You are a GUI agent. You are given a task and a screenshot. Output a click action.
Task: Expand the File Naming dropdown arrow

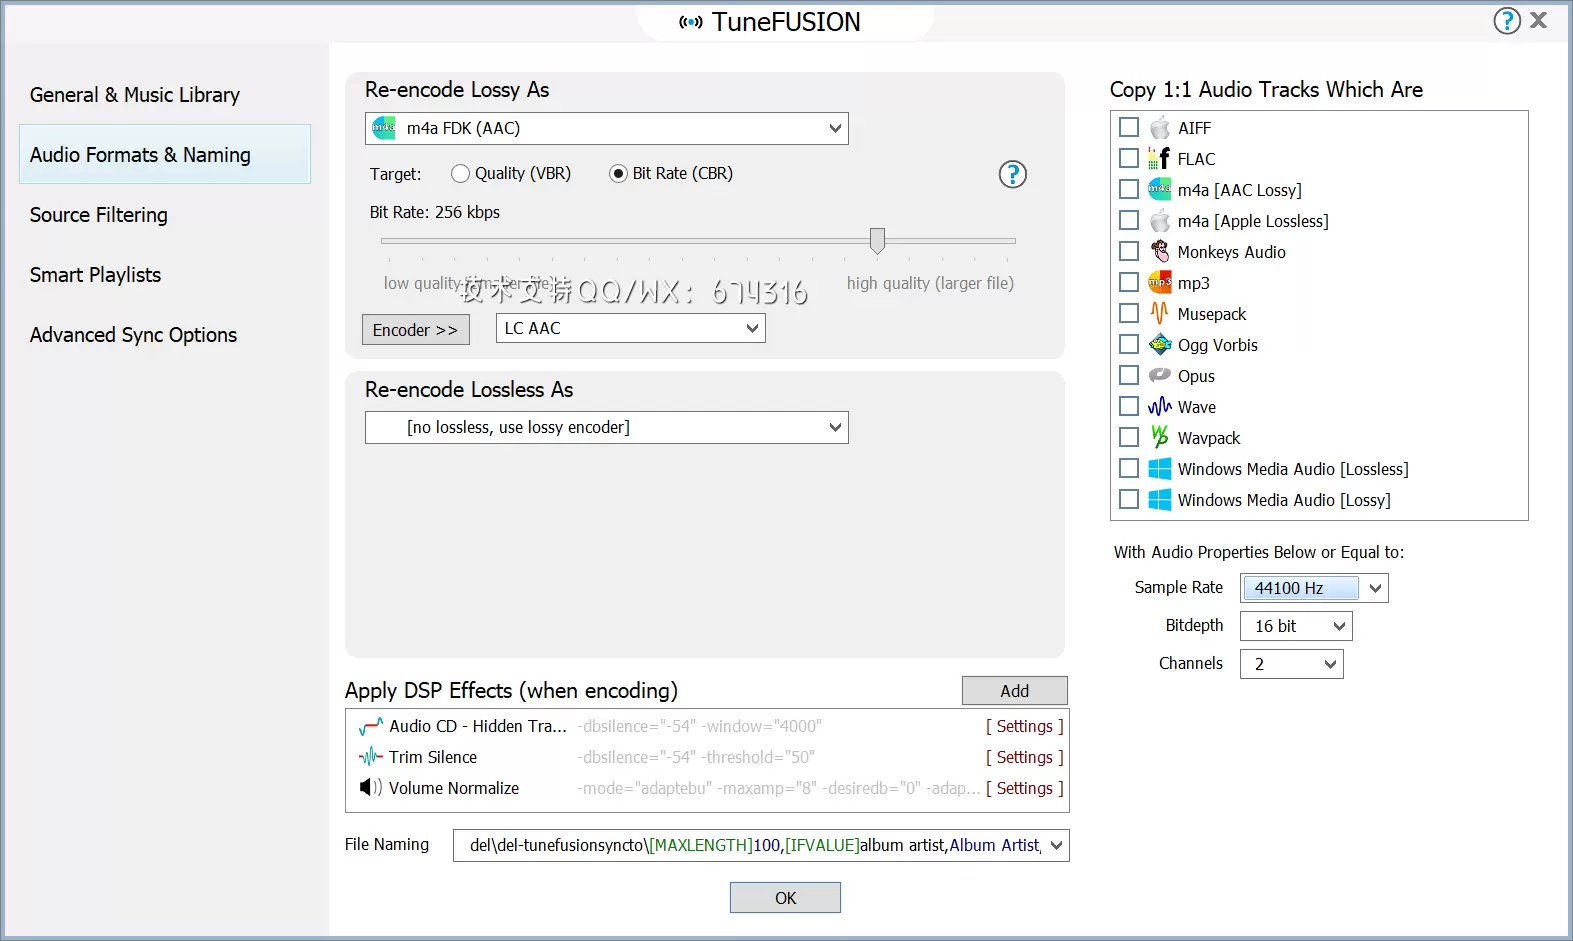coord(1056,846)
